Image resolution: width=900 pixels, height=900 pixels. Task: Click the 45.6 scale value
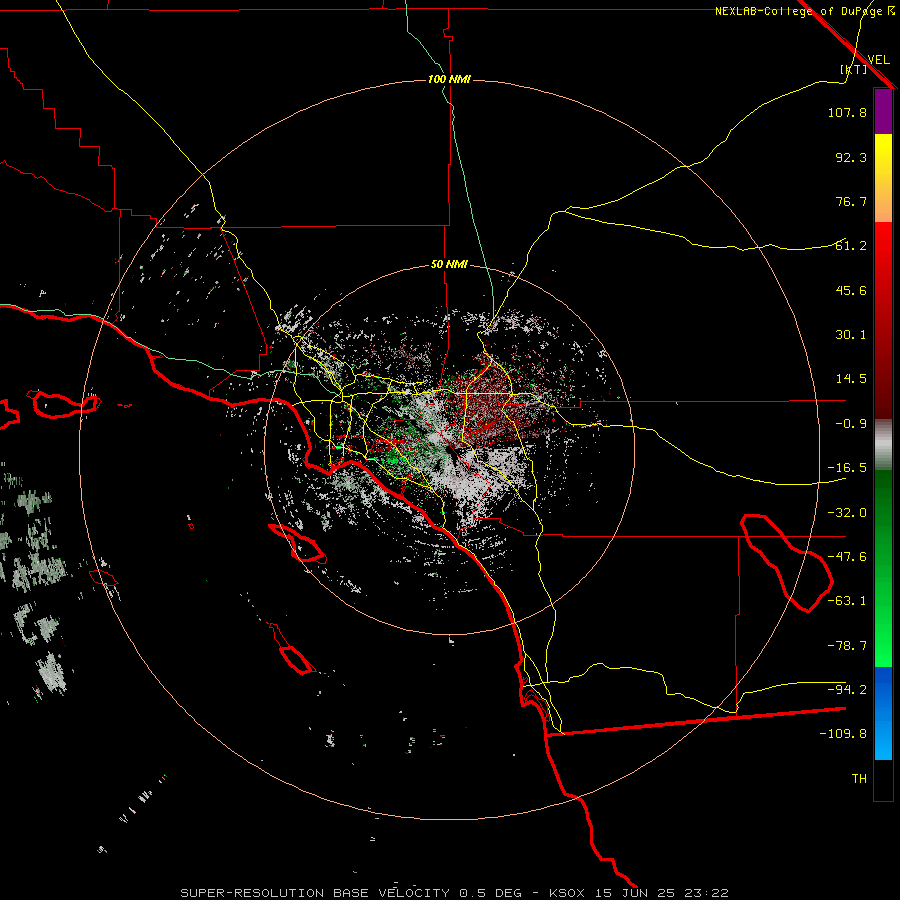[851, 290]
